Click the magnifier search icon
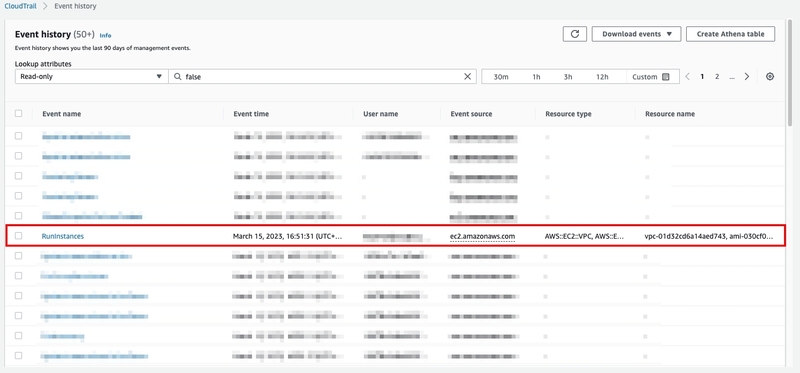 point(178,77)
